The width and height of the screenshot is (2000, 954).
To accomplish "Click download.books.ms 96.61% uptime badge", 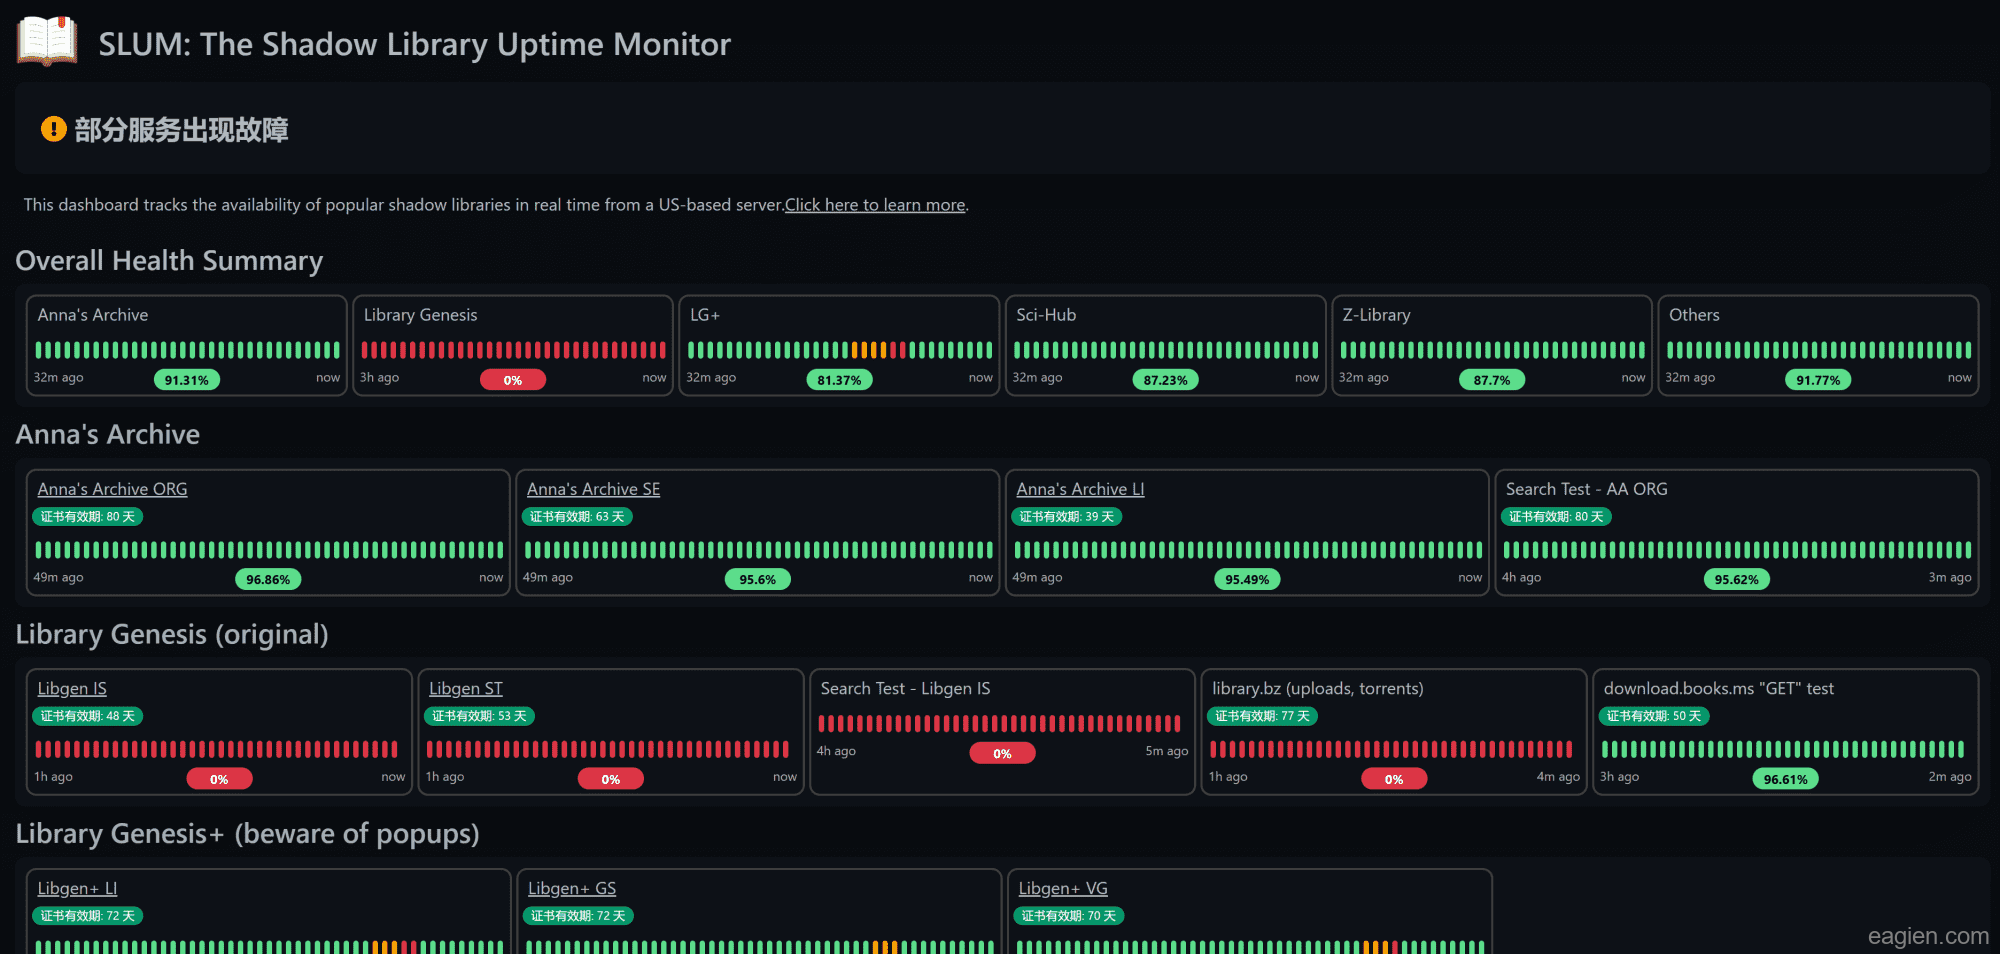I will click(x=1785, y=779).
